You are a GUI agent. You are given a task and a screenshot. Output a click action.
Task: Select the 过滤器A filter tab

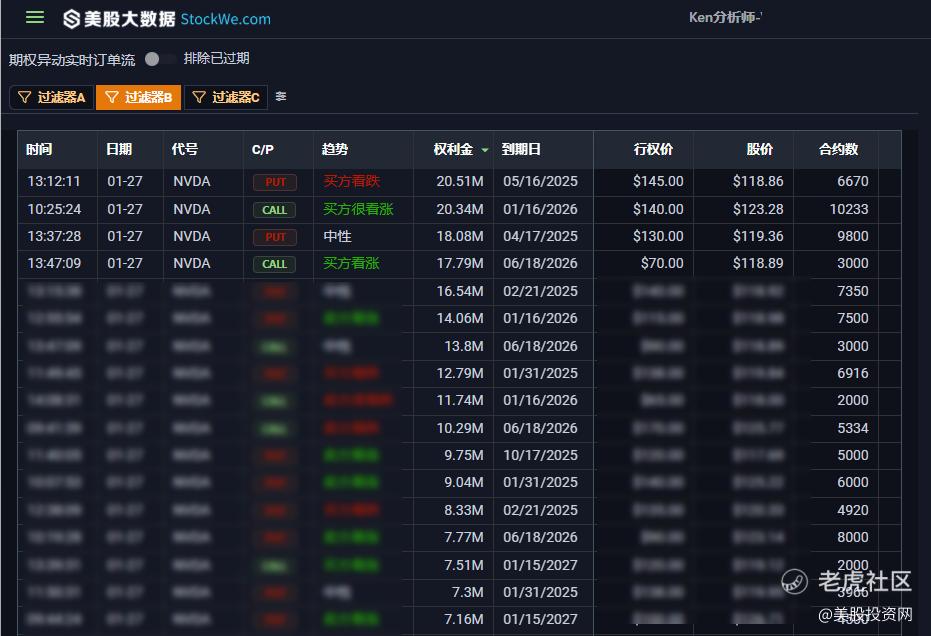(x=51, y=97)
